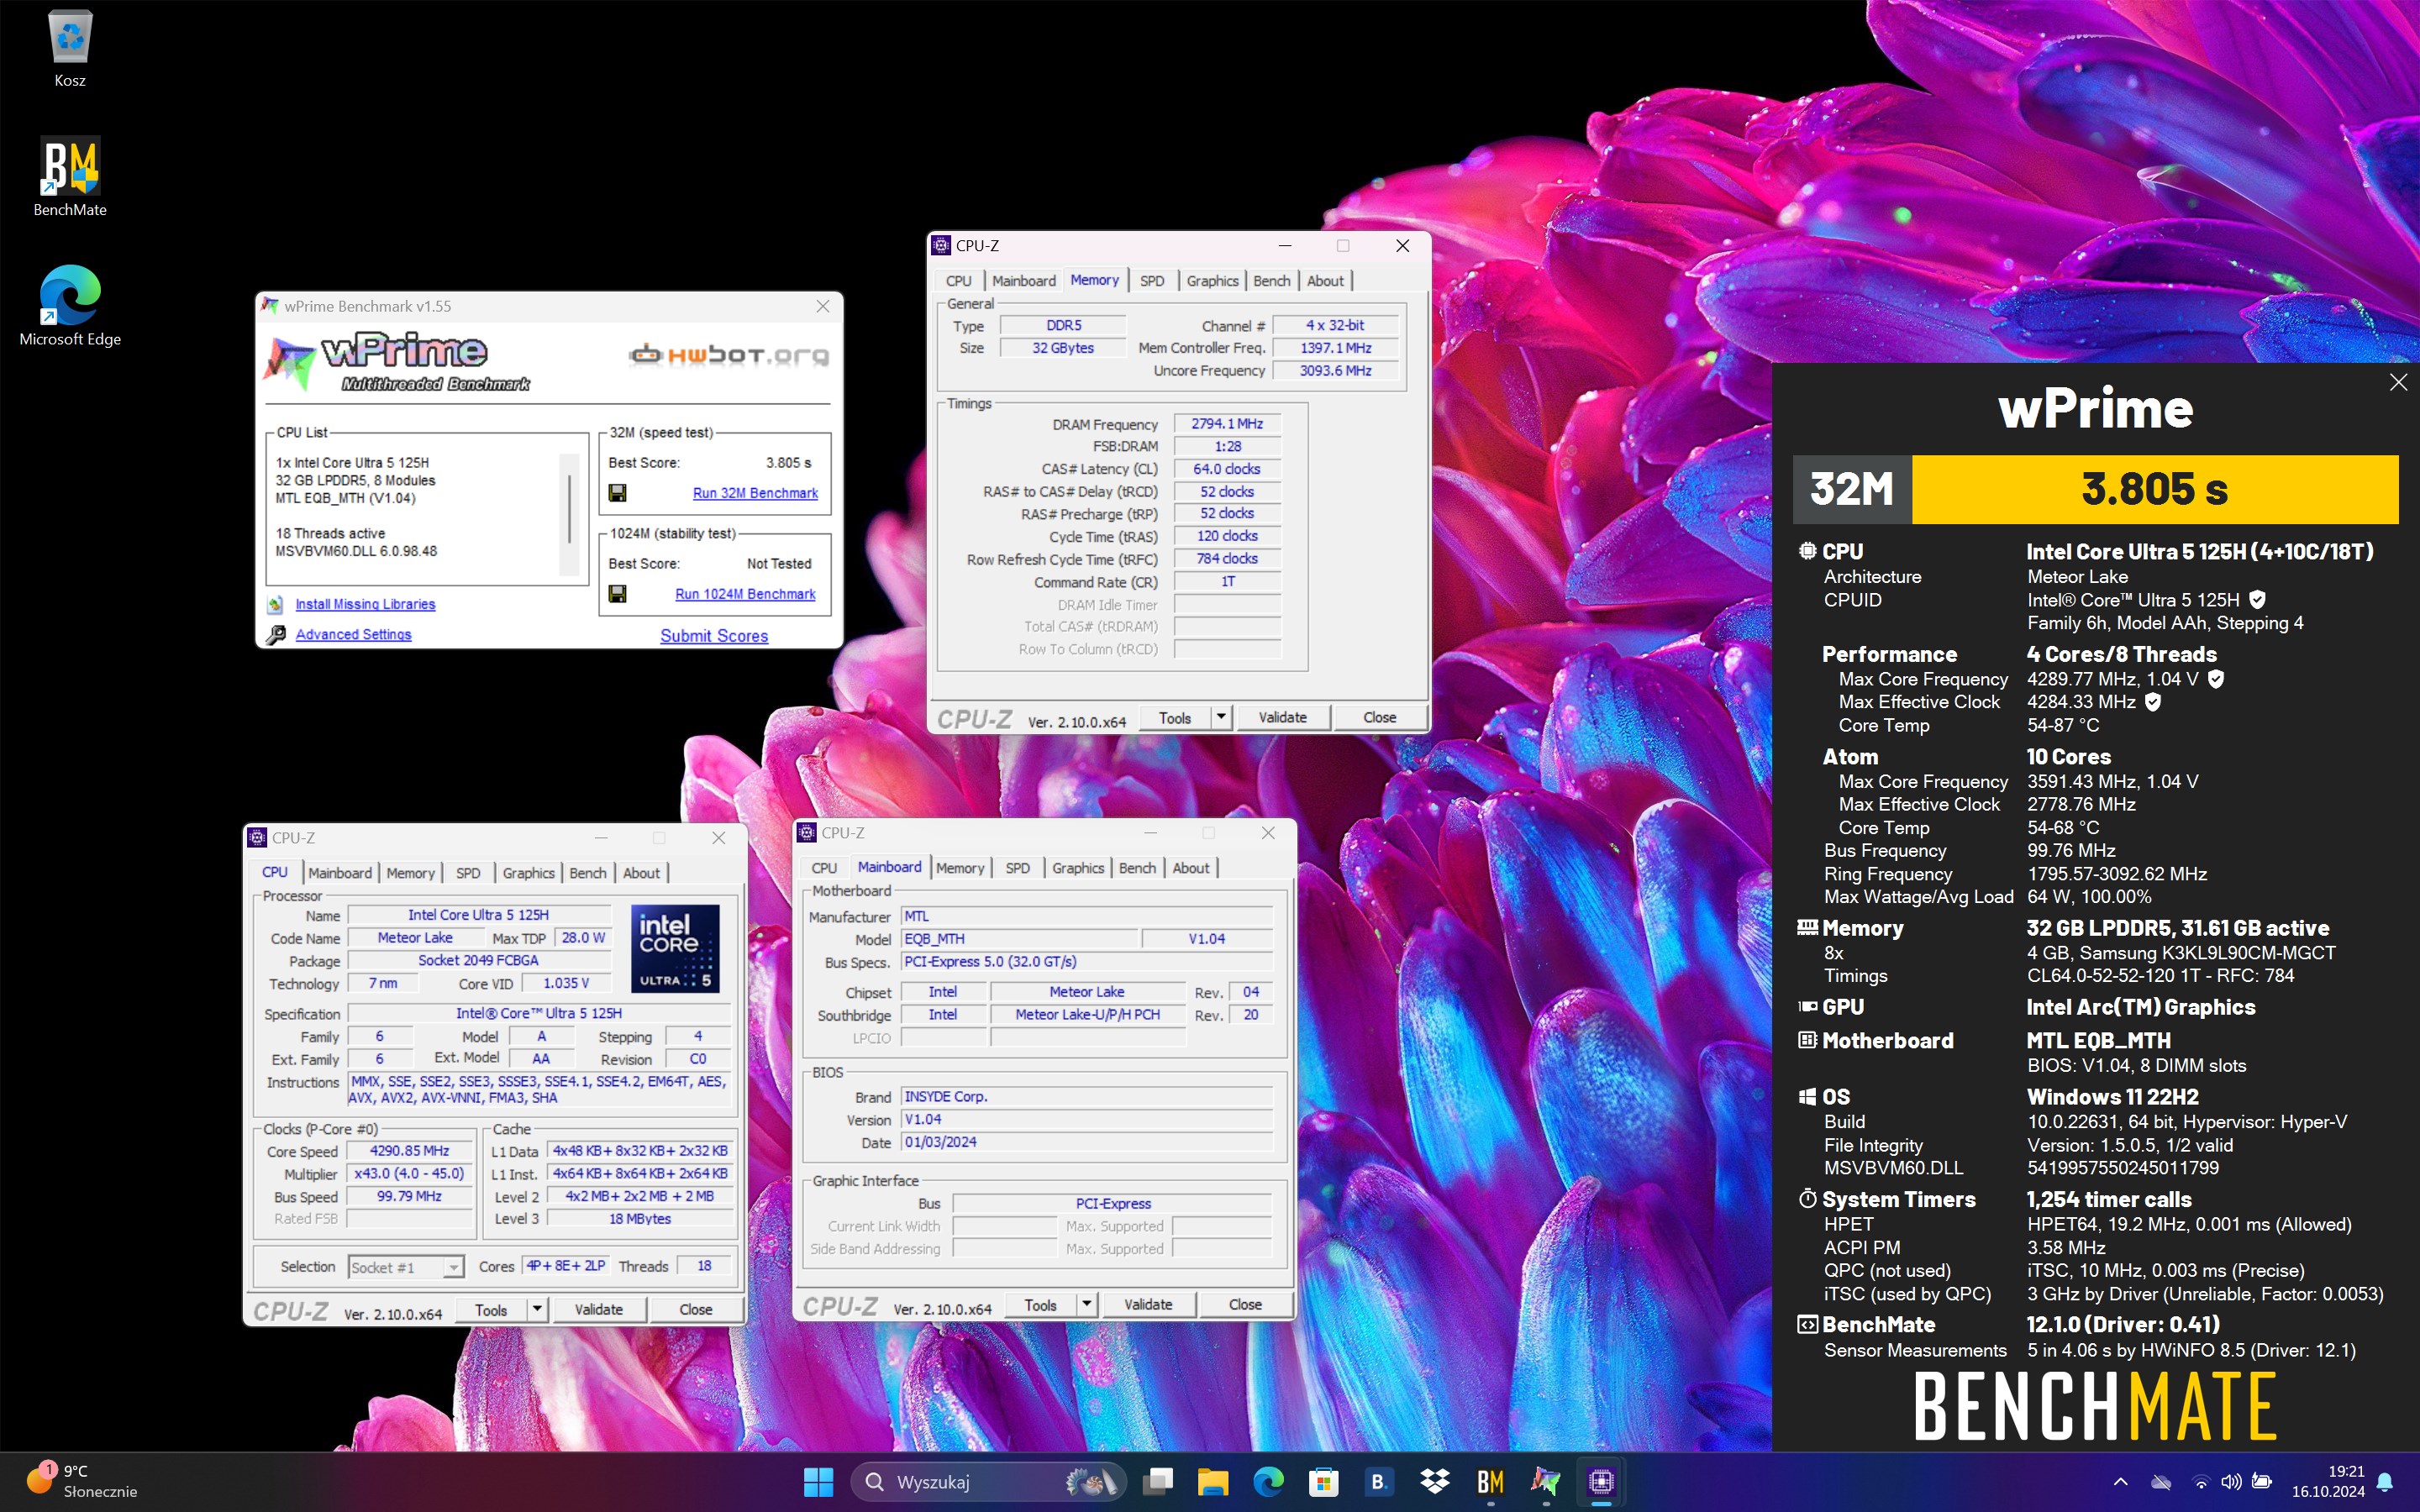Open the Windows Start menu
Image resolution: width=2420 pixels, height=1512 pixels.
click(818, 1482)
